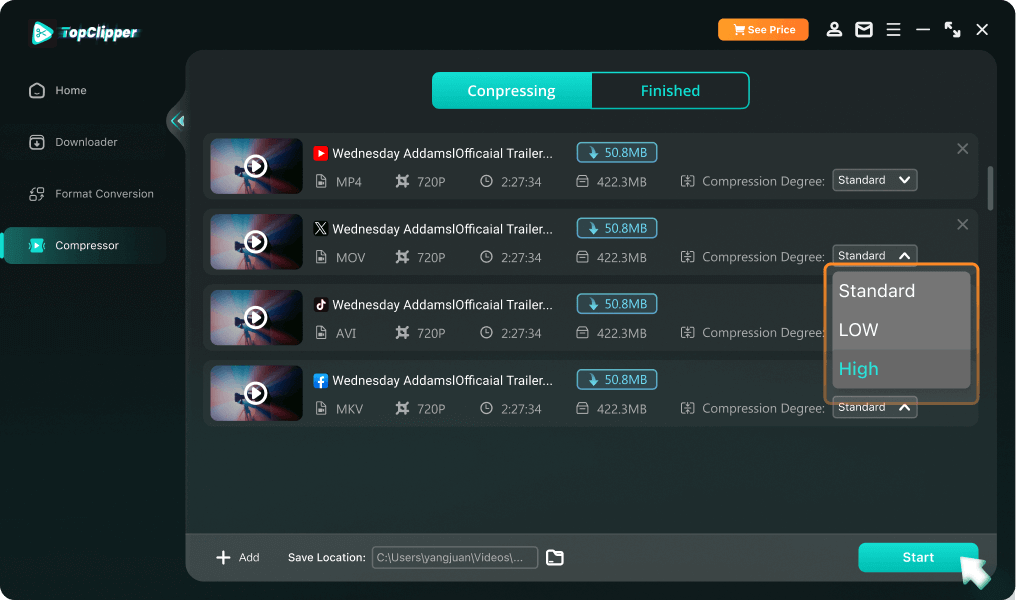Click the clock duration icon on the AVI row
Image resolution: width=1016 pixels, height=600 pixels.
[x=486, y=333]
